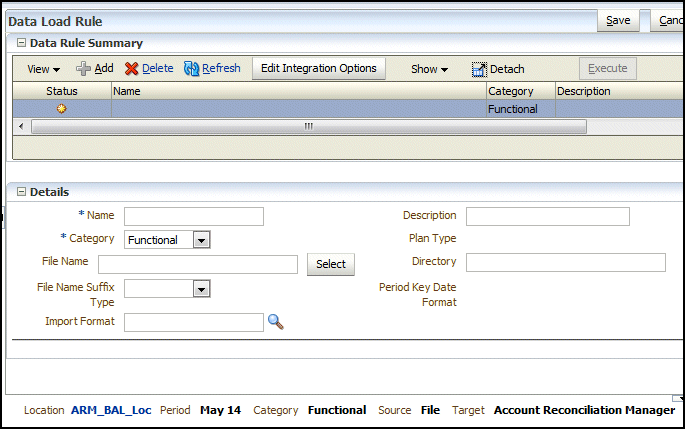Open the Category dropdown arrow
The width and height of the screenshot is (685, 429).
coord(201,240)
